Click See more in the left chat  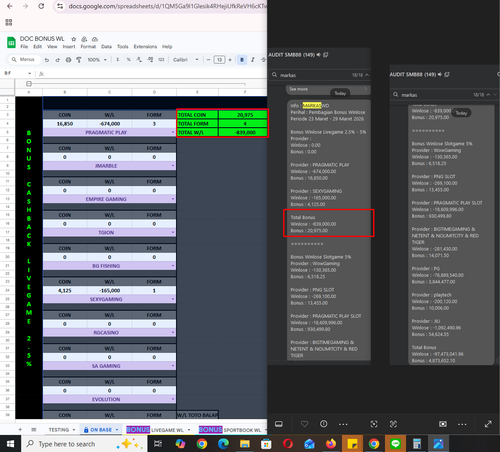pyautogui.click(x=298, y=89)
